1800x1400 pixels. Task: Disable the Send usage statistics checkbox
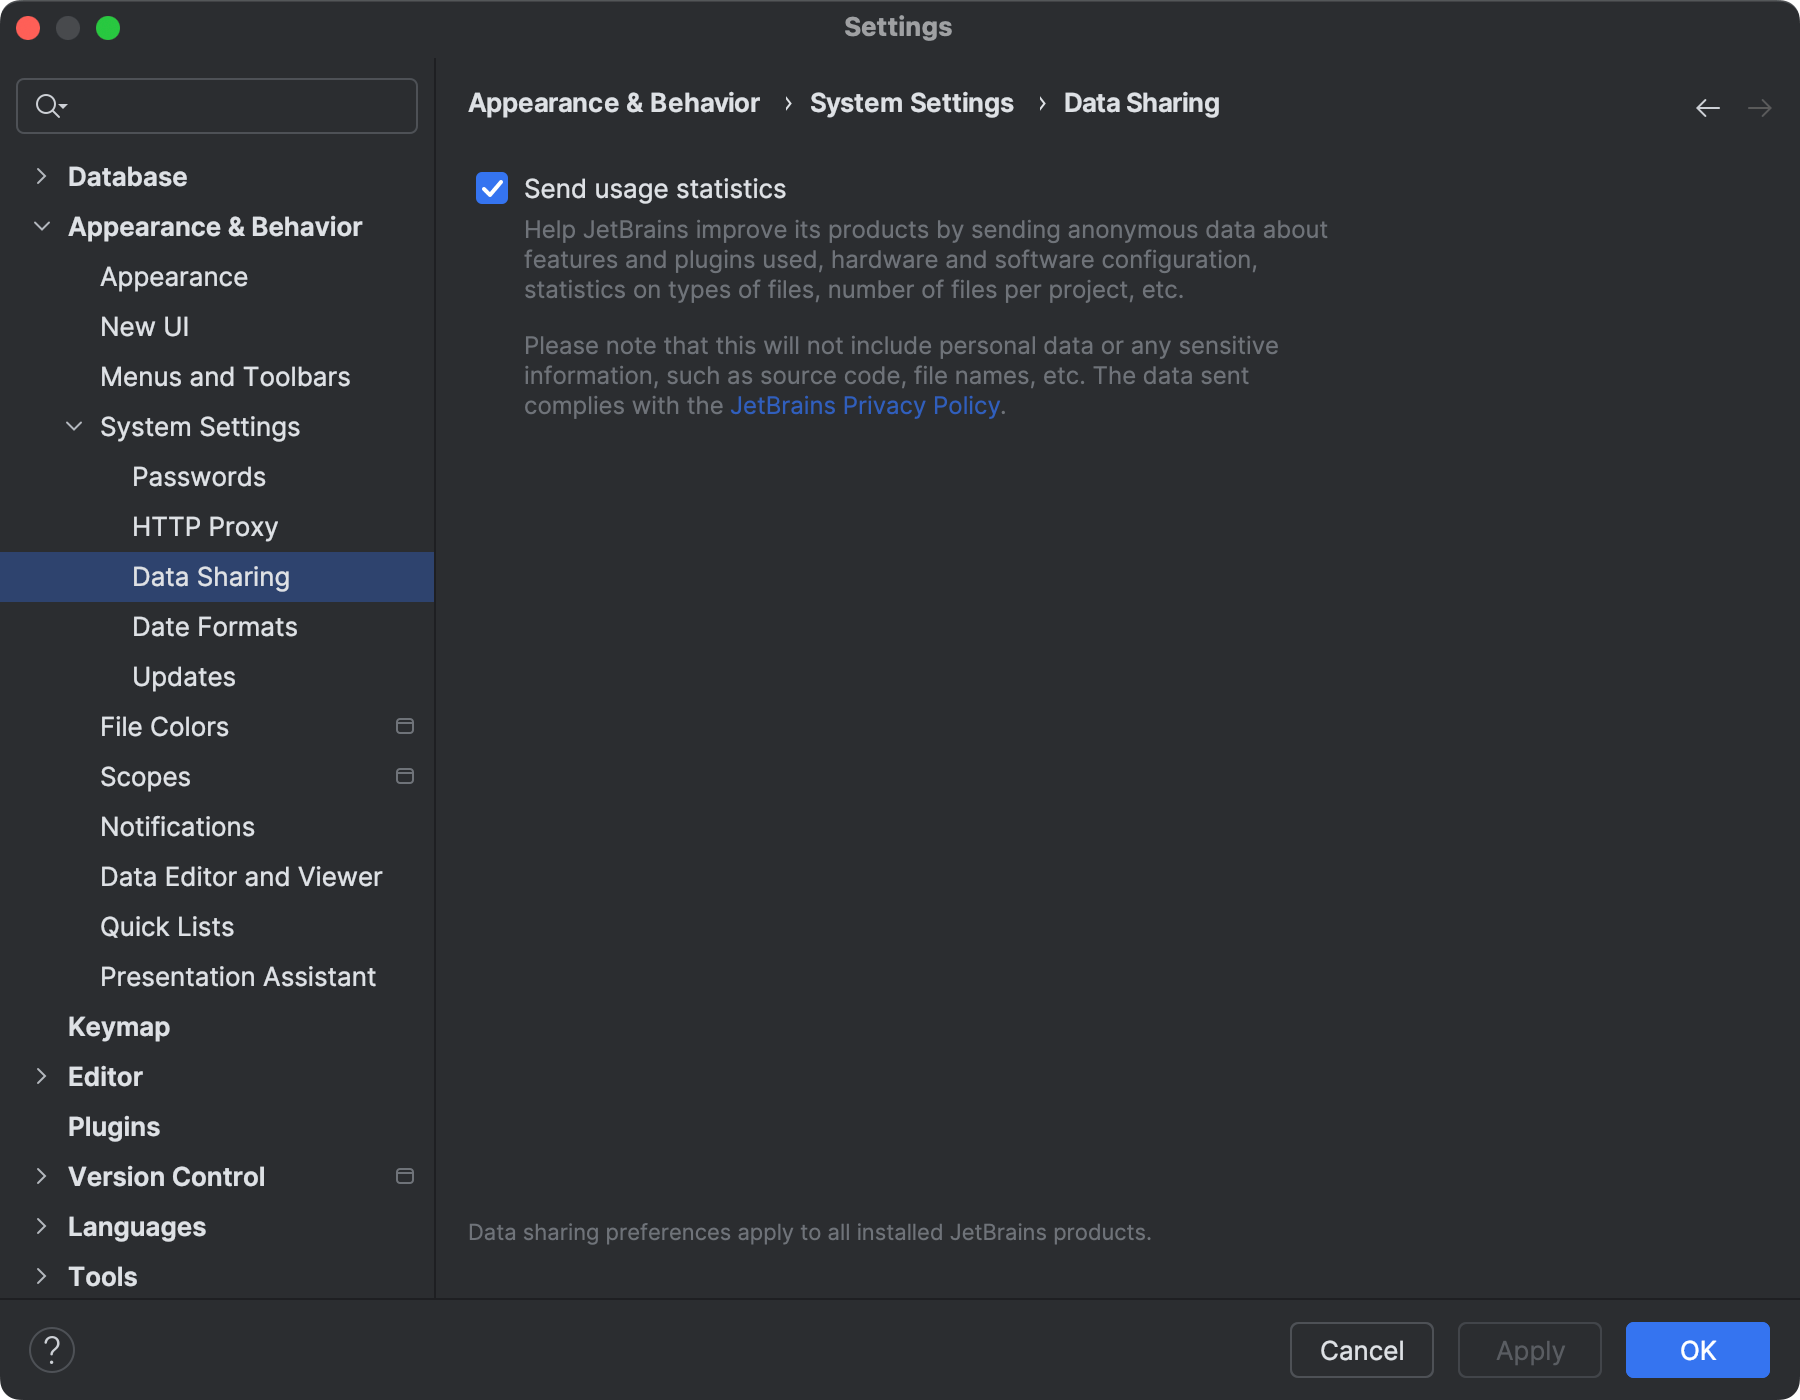(x=491, y=188)
